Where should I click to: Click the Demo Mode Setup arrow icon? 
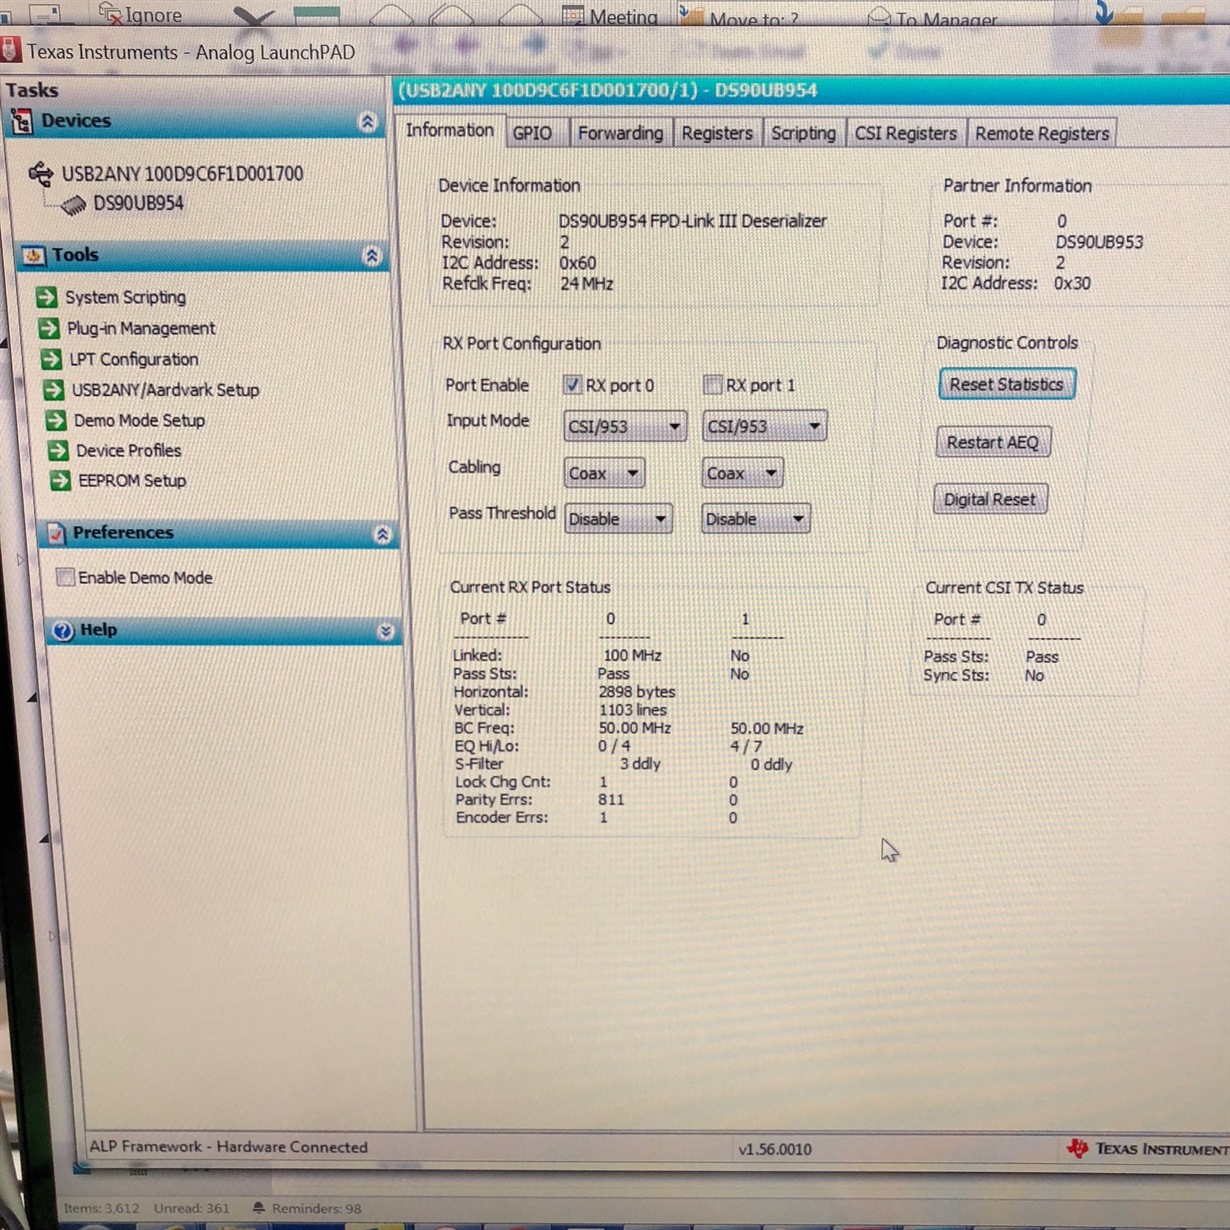click(56, 421)
